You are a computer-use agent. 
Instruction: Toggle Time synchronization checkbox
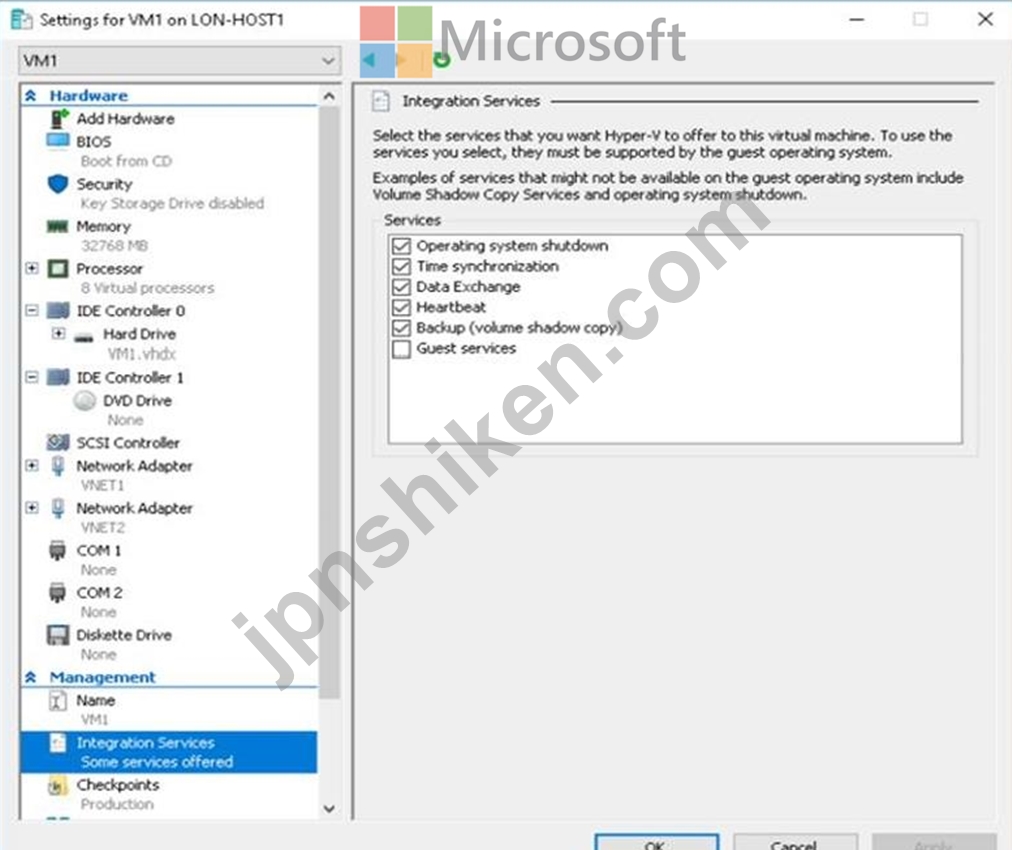click(401, 267)
